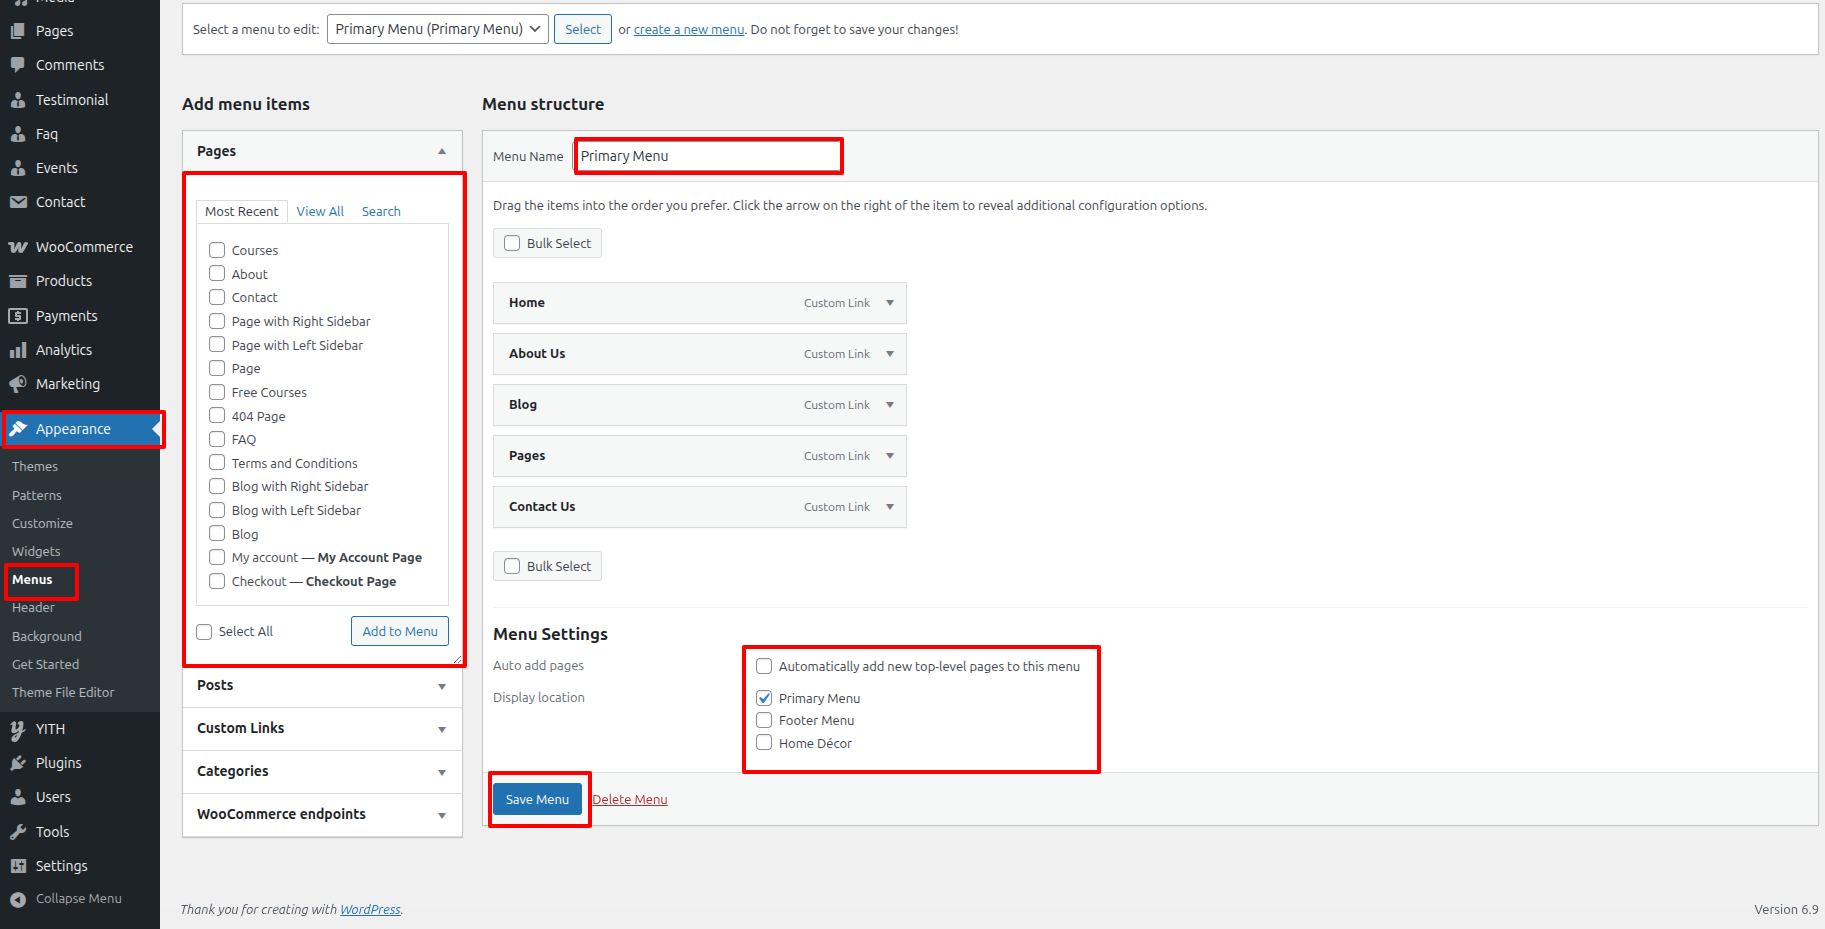Click the Delete Menu link

coord(630,799)
